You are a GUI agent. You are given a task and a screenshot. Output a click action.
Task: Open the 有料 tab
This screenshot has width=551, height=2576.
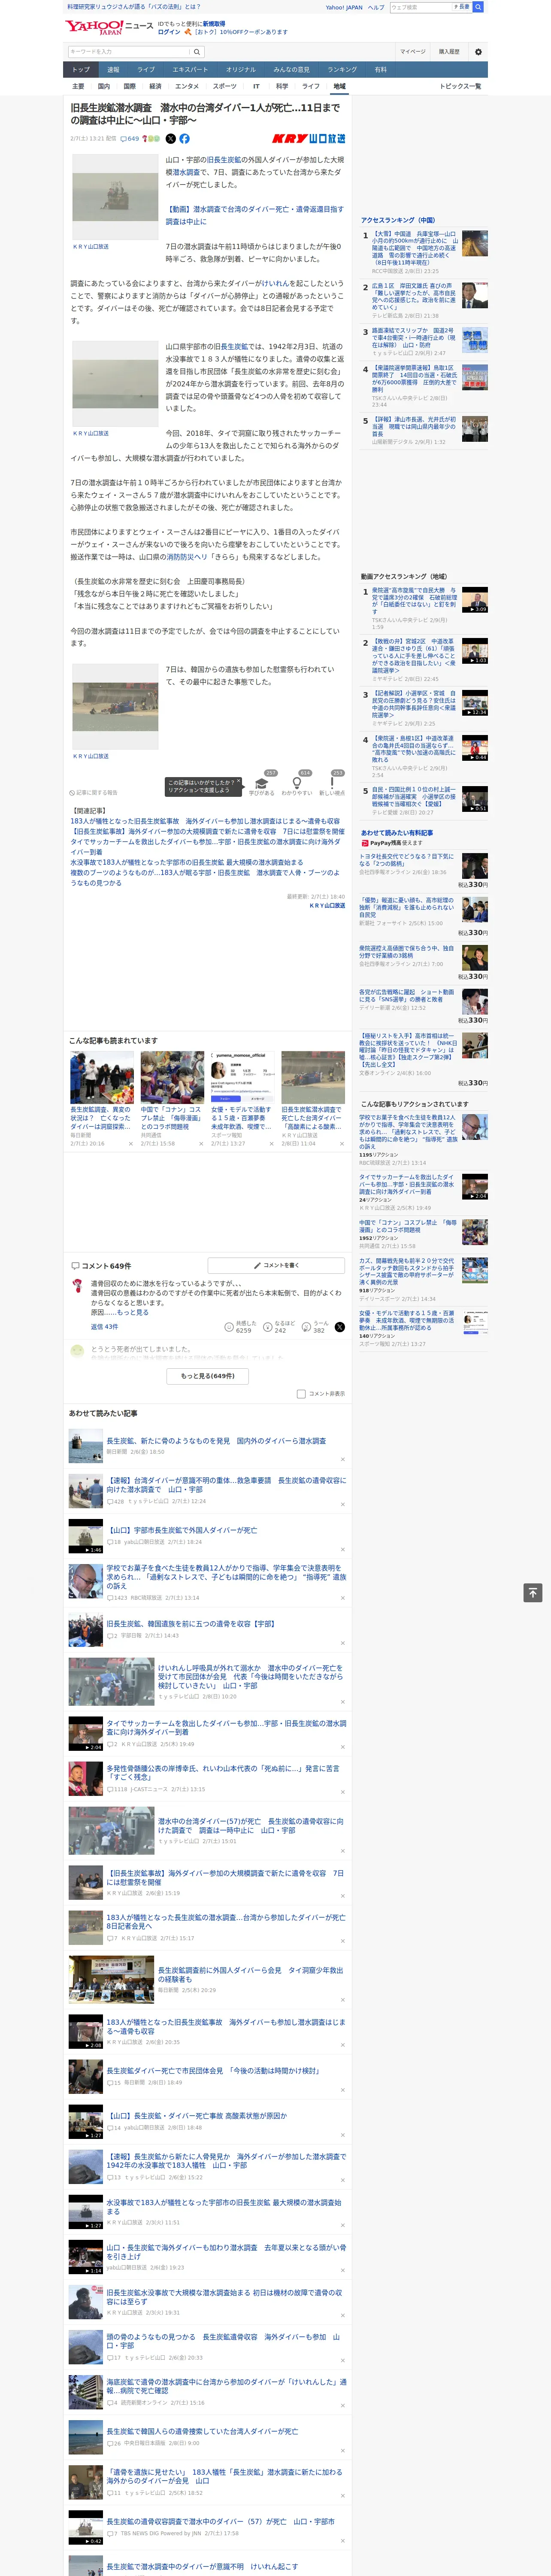point(380,69)
